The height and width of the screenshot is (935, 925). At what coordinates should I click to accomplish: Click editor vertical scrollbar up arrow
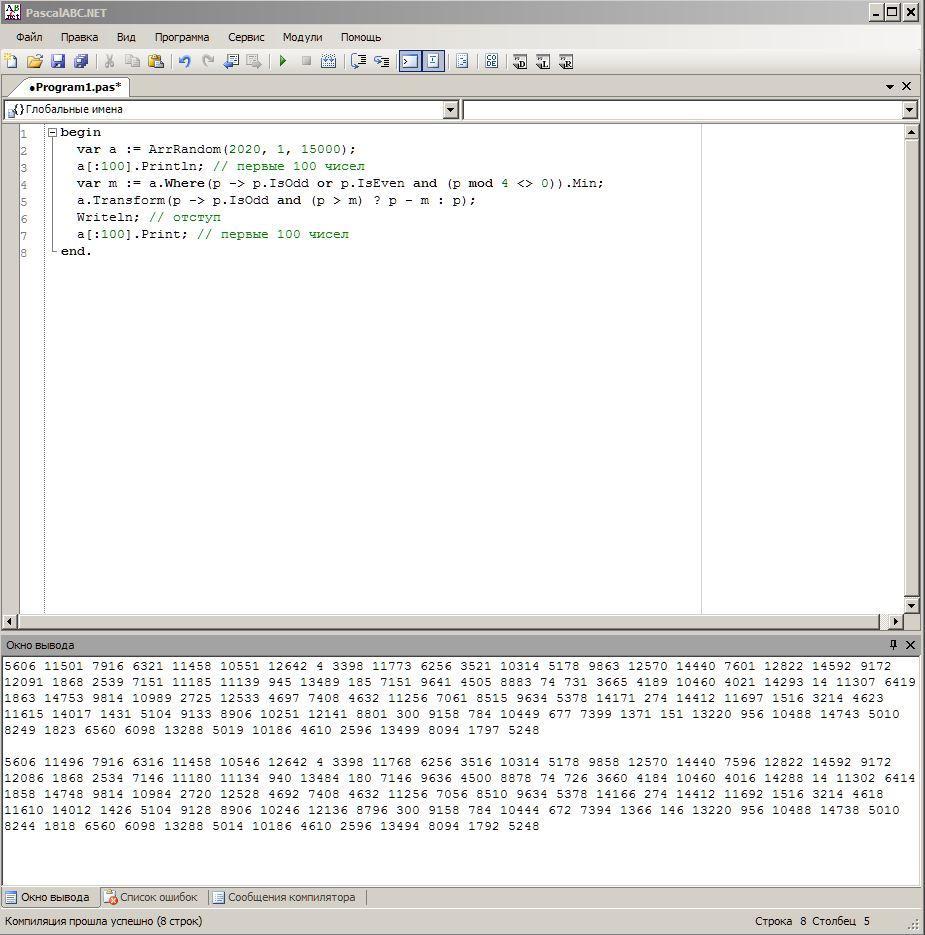(x=911, y=132)
